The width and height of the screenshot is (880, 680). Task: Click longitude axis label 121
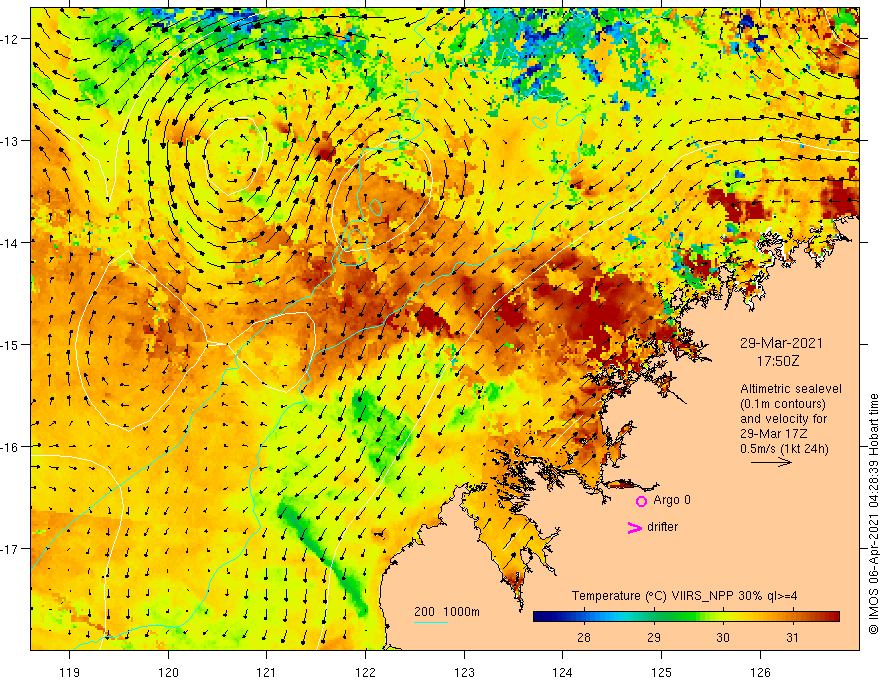click(x=267, y=672)
